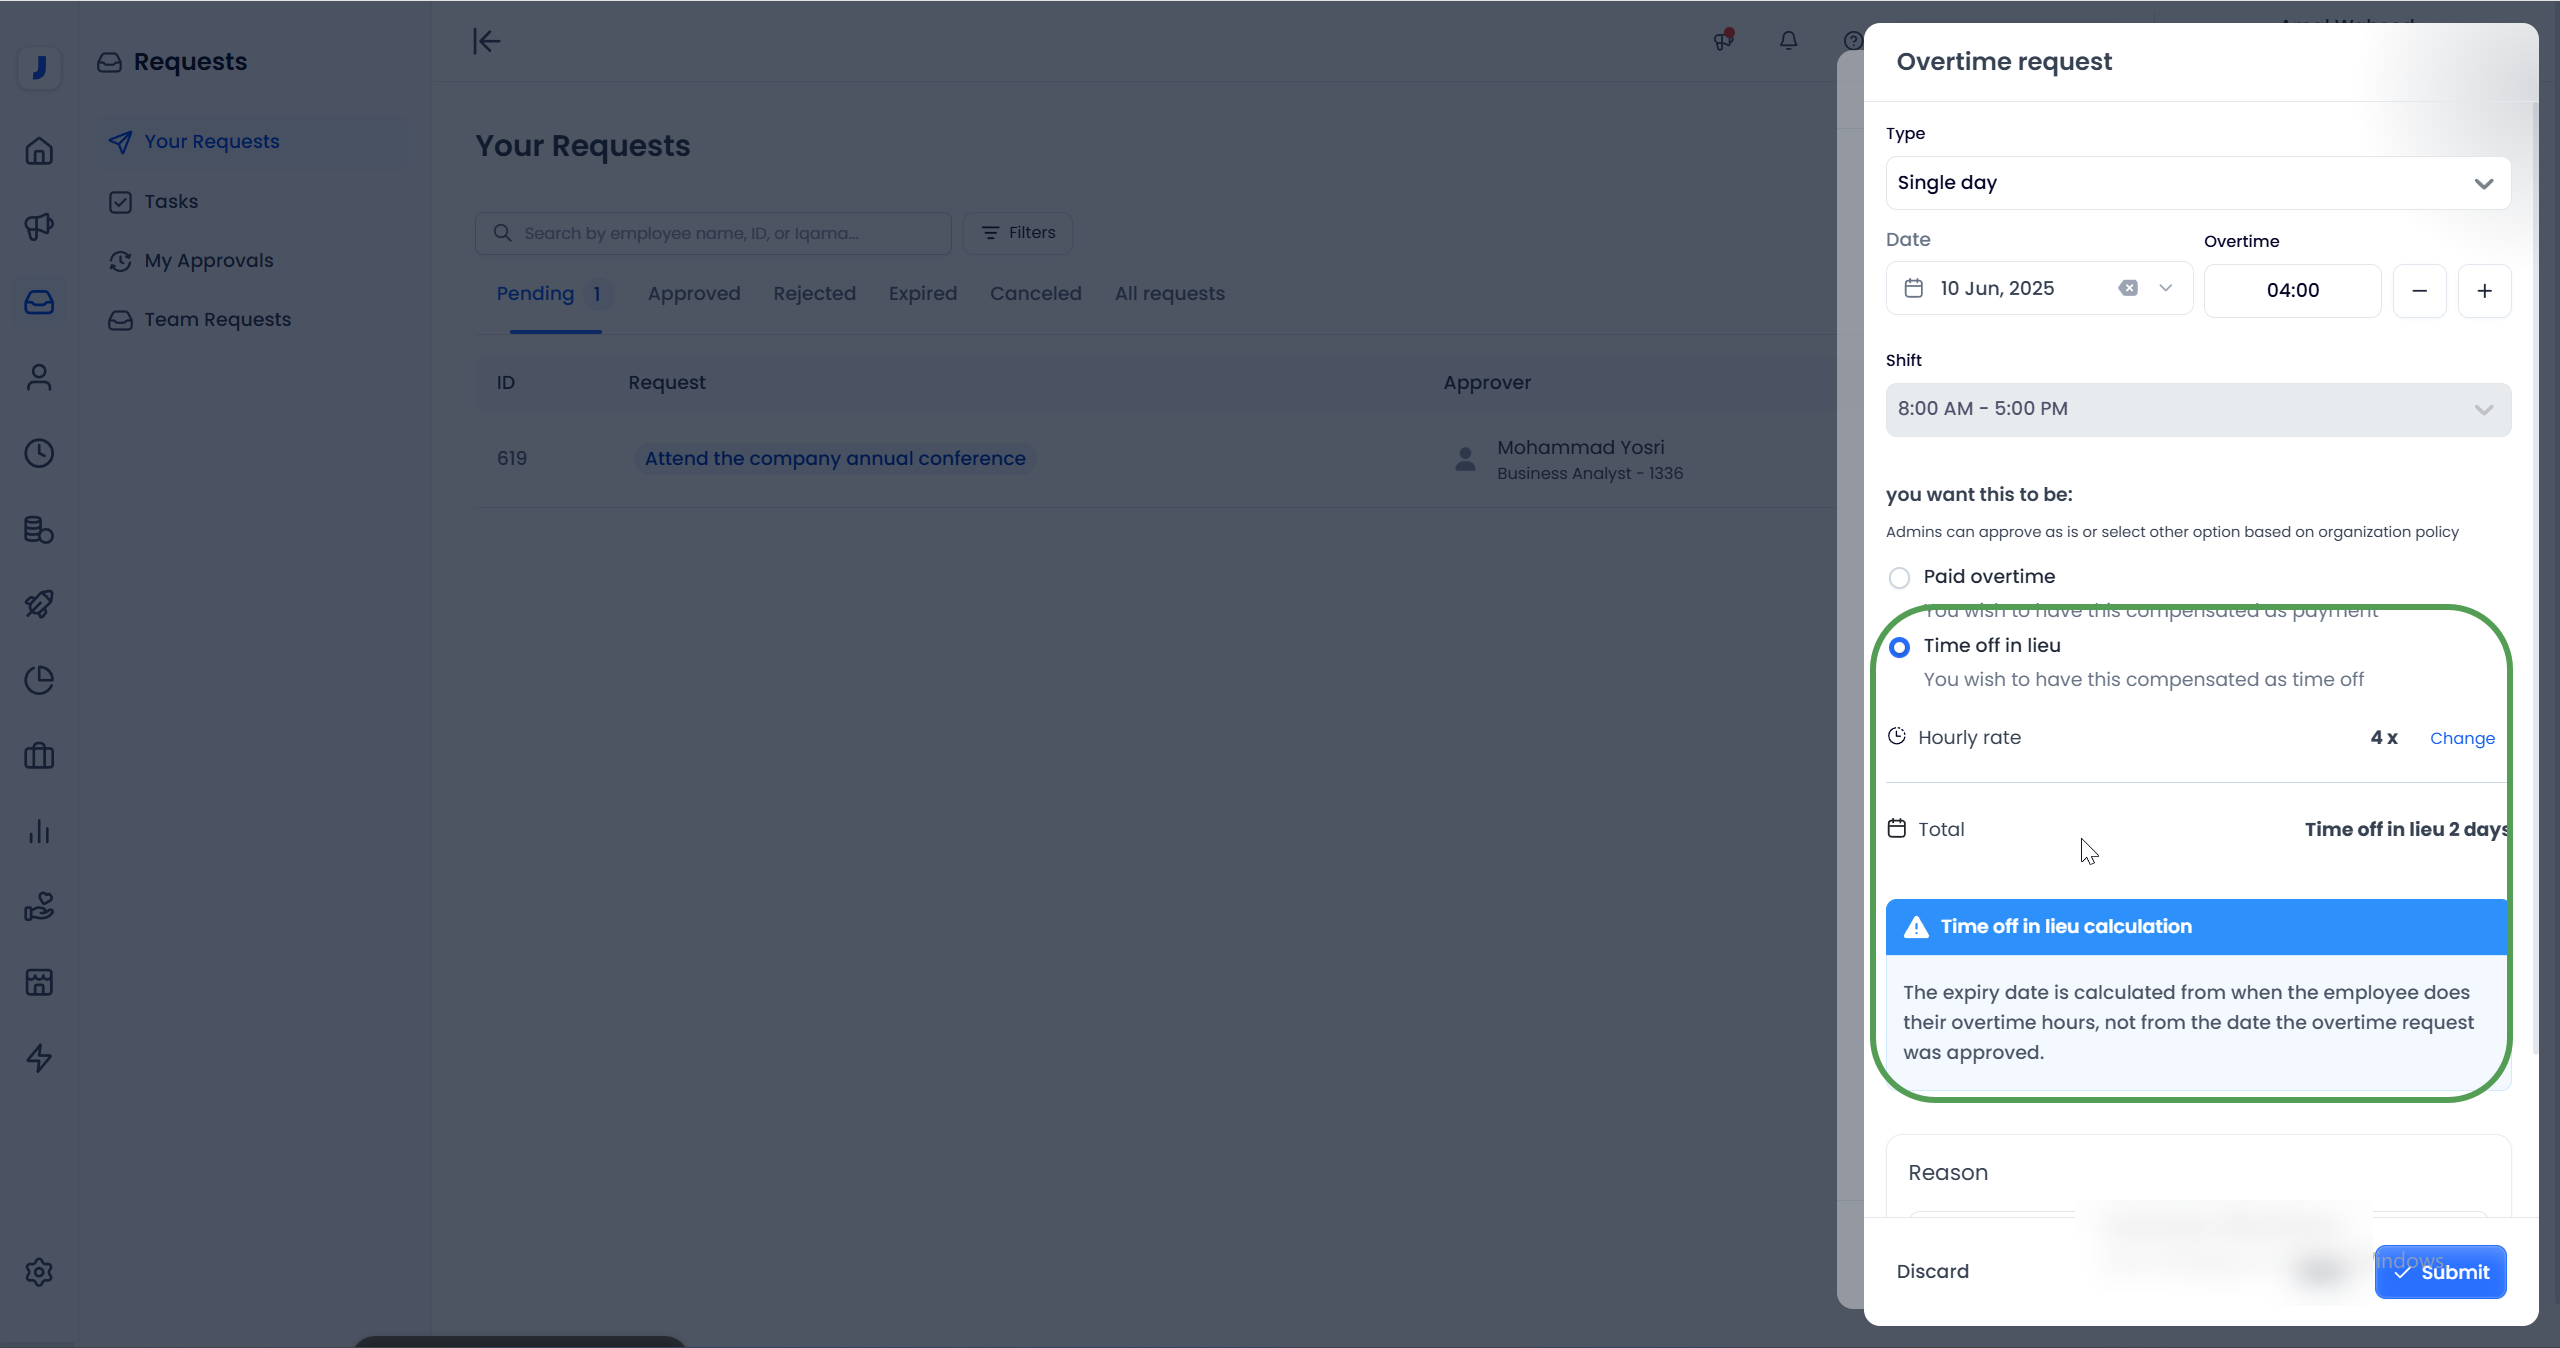The width and height of the screenshot is (2560, 1348).
Task: Collapse the sidebar with arrow icon
Action: tap(486, 41)
